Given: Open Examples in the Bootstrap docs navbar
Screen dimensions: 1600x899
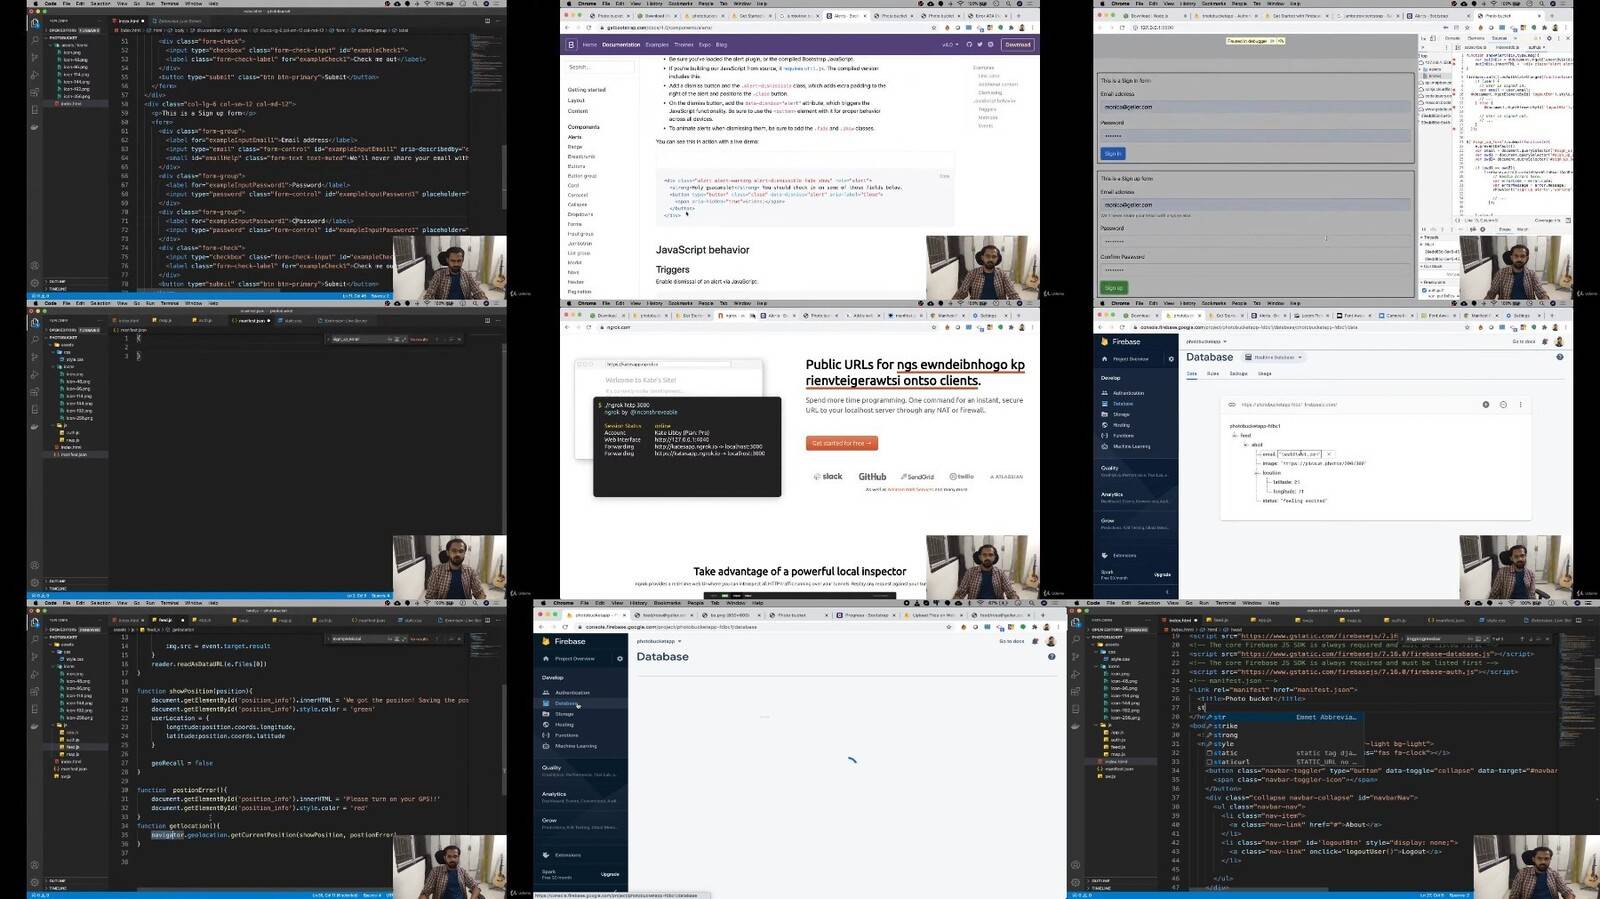Looking at the screenshot, I should [x=657, y=45].
